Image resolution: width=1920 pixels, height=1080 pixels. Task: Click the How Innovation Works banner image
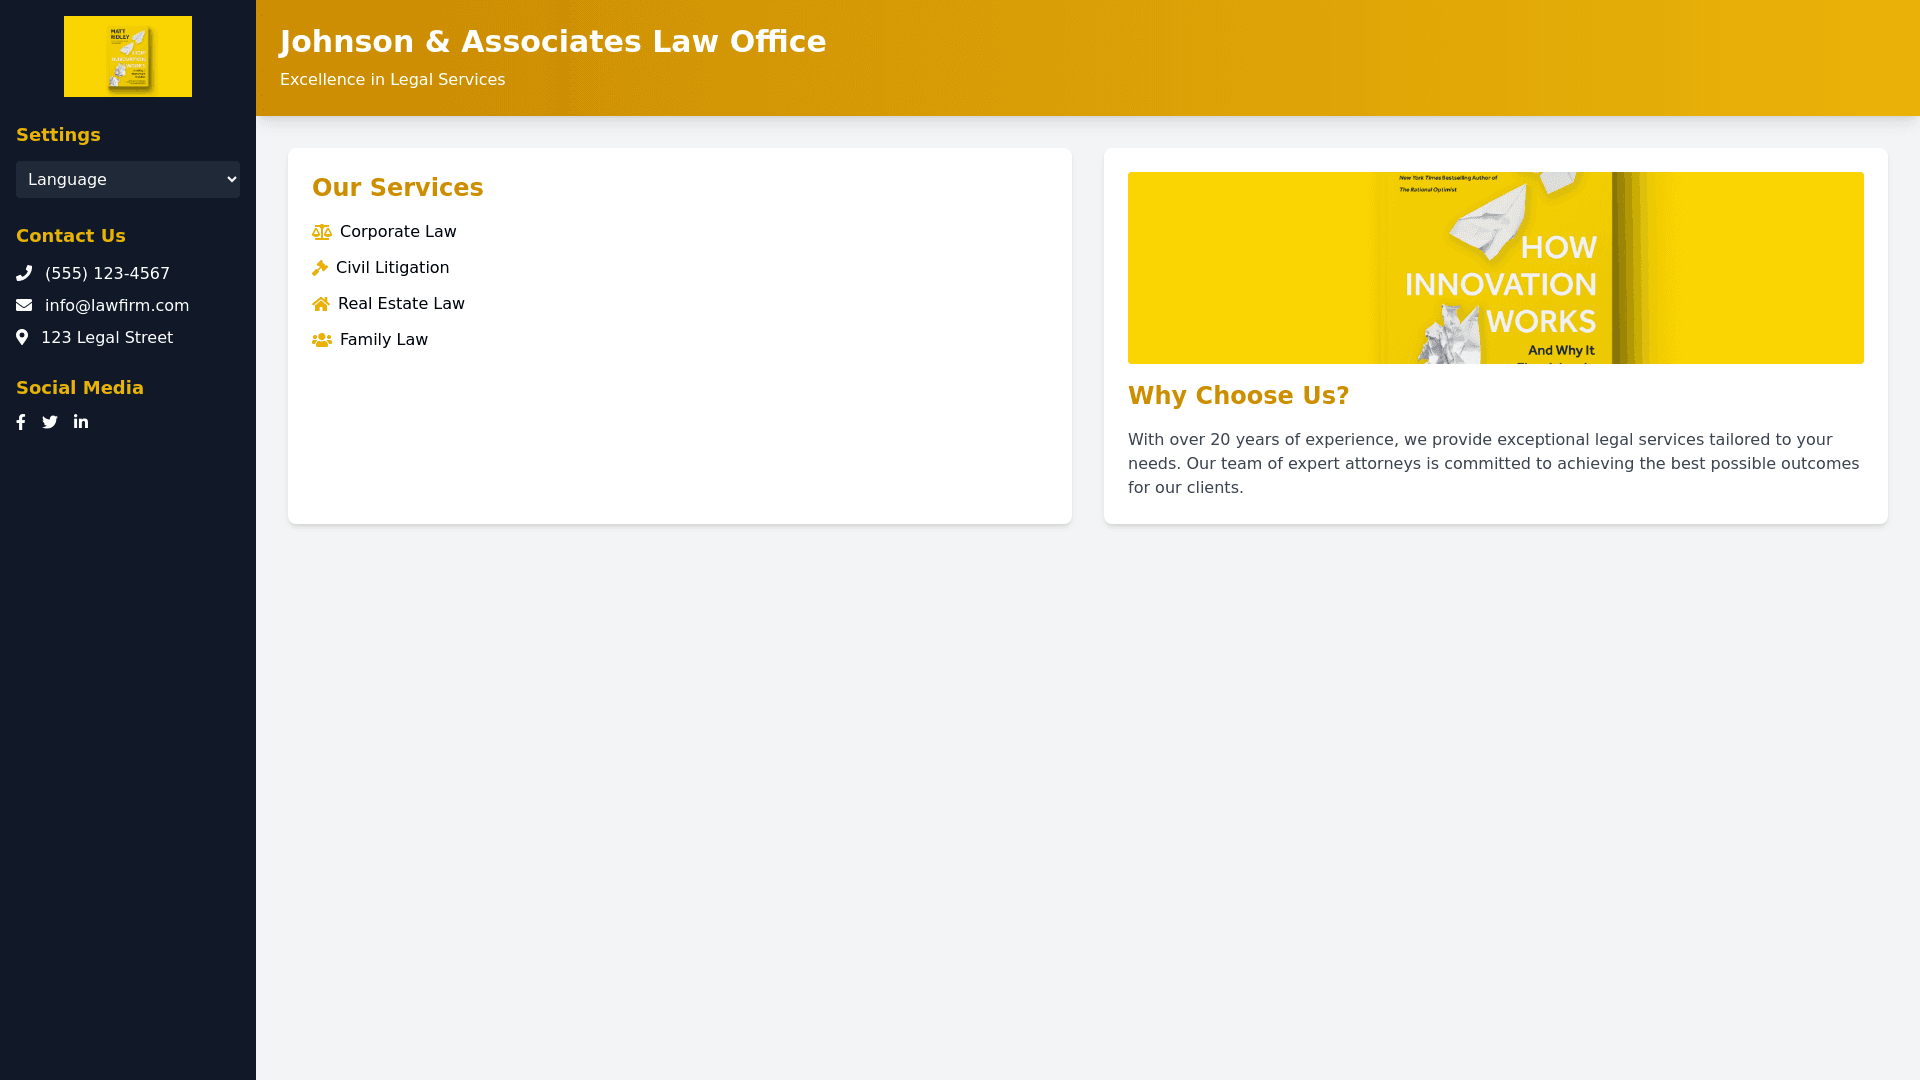[x=1495, y=268]
